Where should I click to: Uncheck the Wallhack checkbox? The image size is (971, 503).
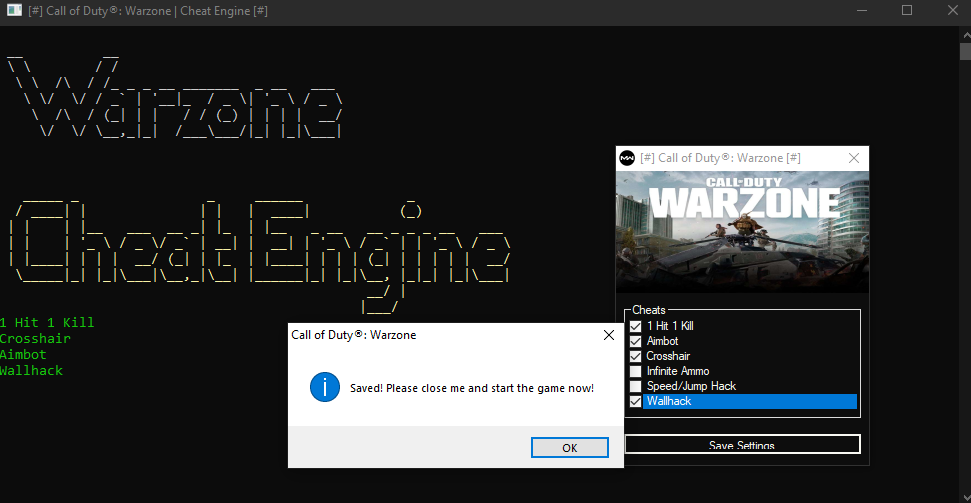click(635, 401)
